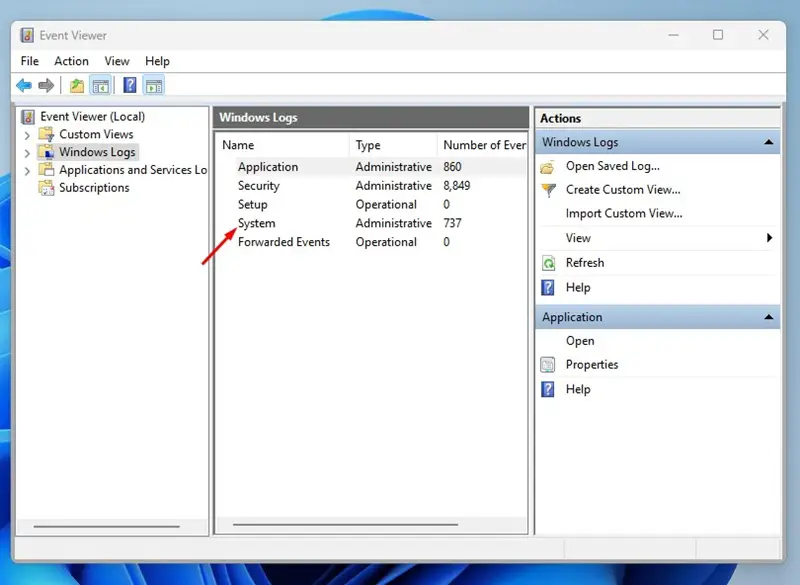
Task: Click the Open Saved Log folder icon
Action: tap(548, 167)
